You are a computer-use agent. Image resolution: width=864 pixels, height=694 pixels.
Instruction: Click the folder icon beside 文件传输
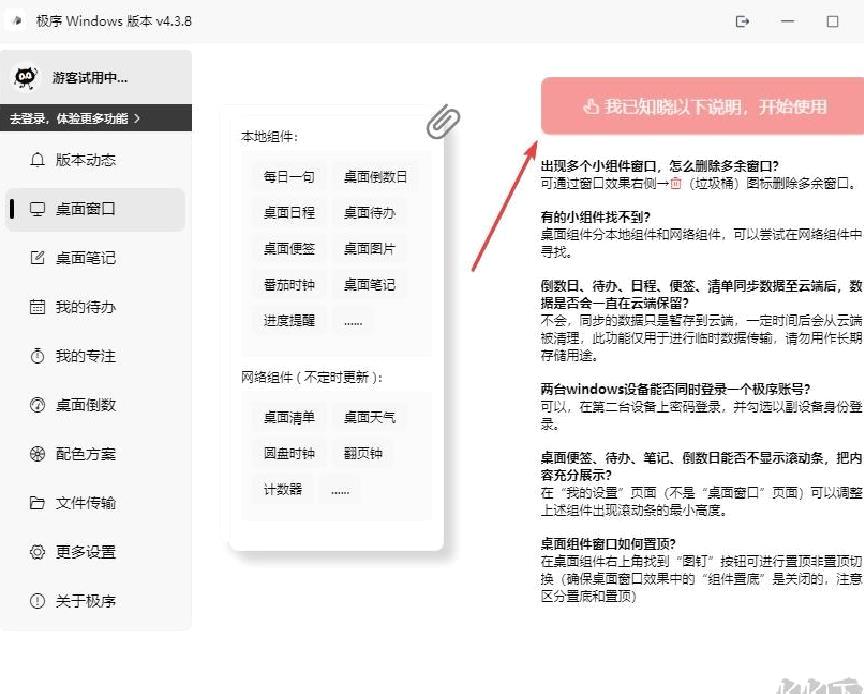pos(37,503)
